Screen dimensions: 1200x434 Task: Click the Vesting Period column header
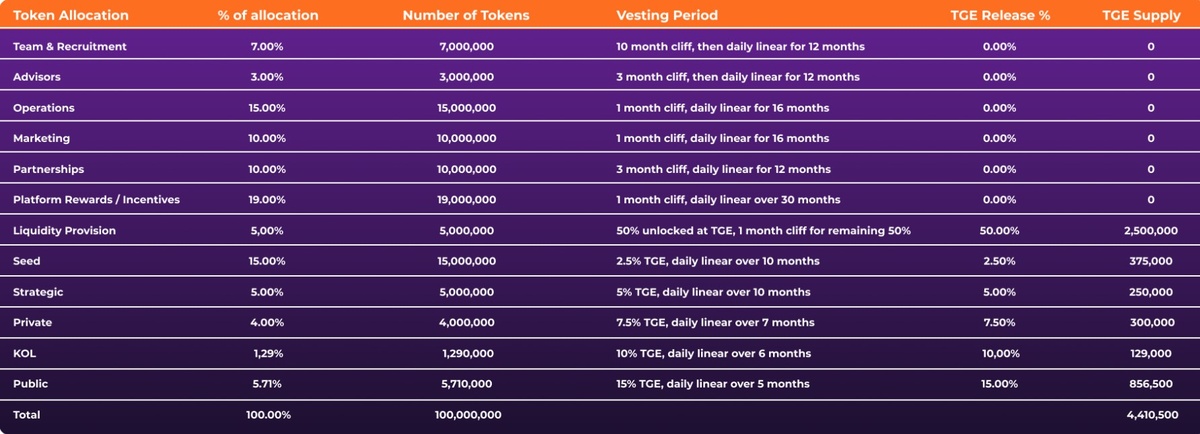[x=667, y=16]
